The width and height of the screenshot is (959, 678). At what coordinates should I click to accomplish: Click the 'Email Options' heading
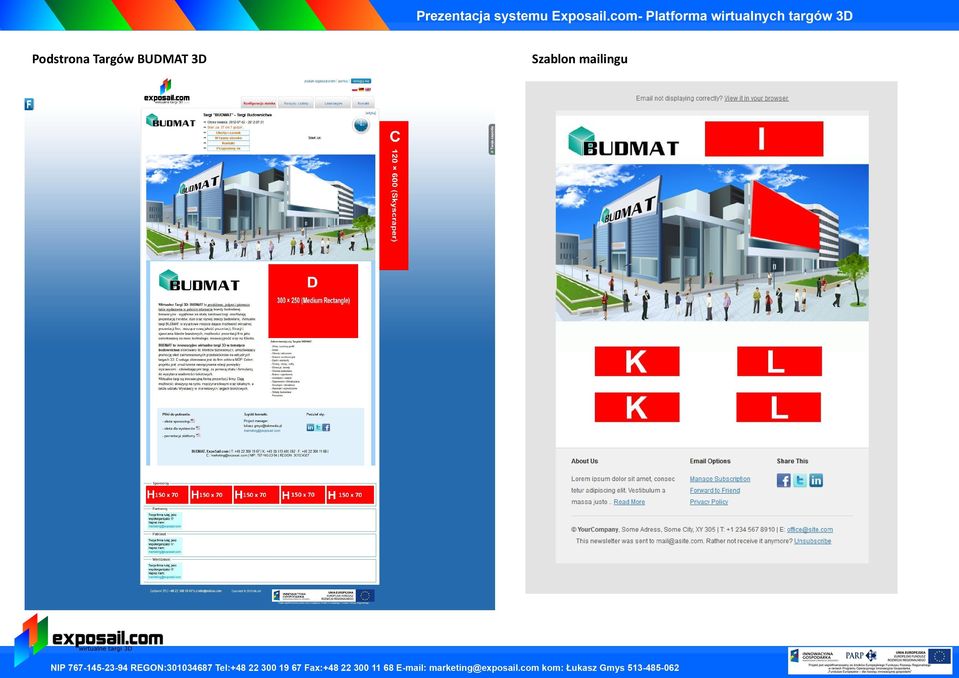(710, 461)
